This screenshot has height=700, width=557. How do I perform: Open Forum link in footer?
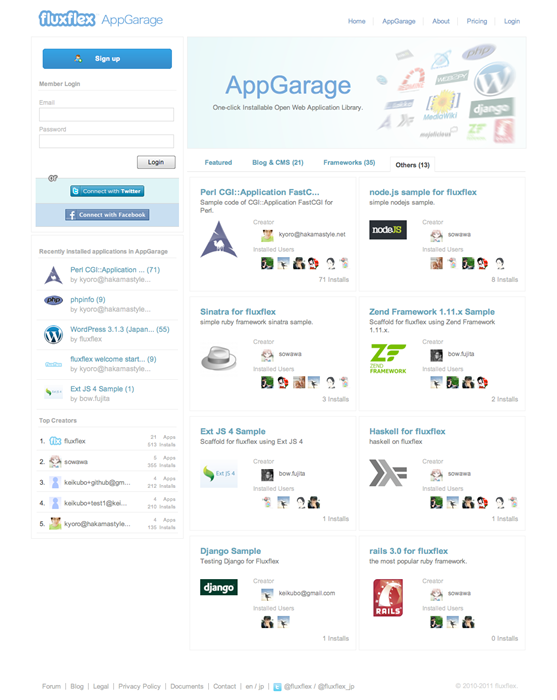51,686
